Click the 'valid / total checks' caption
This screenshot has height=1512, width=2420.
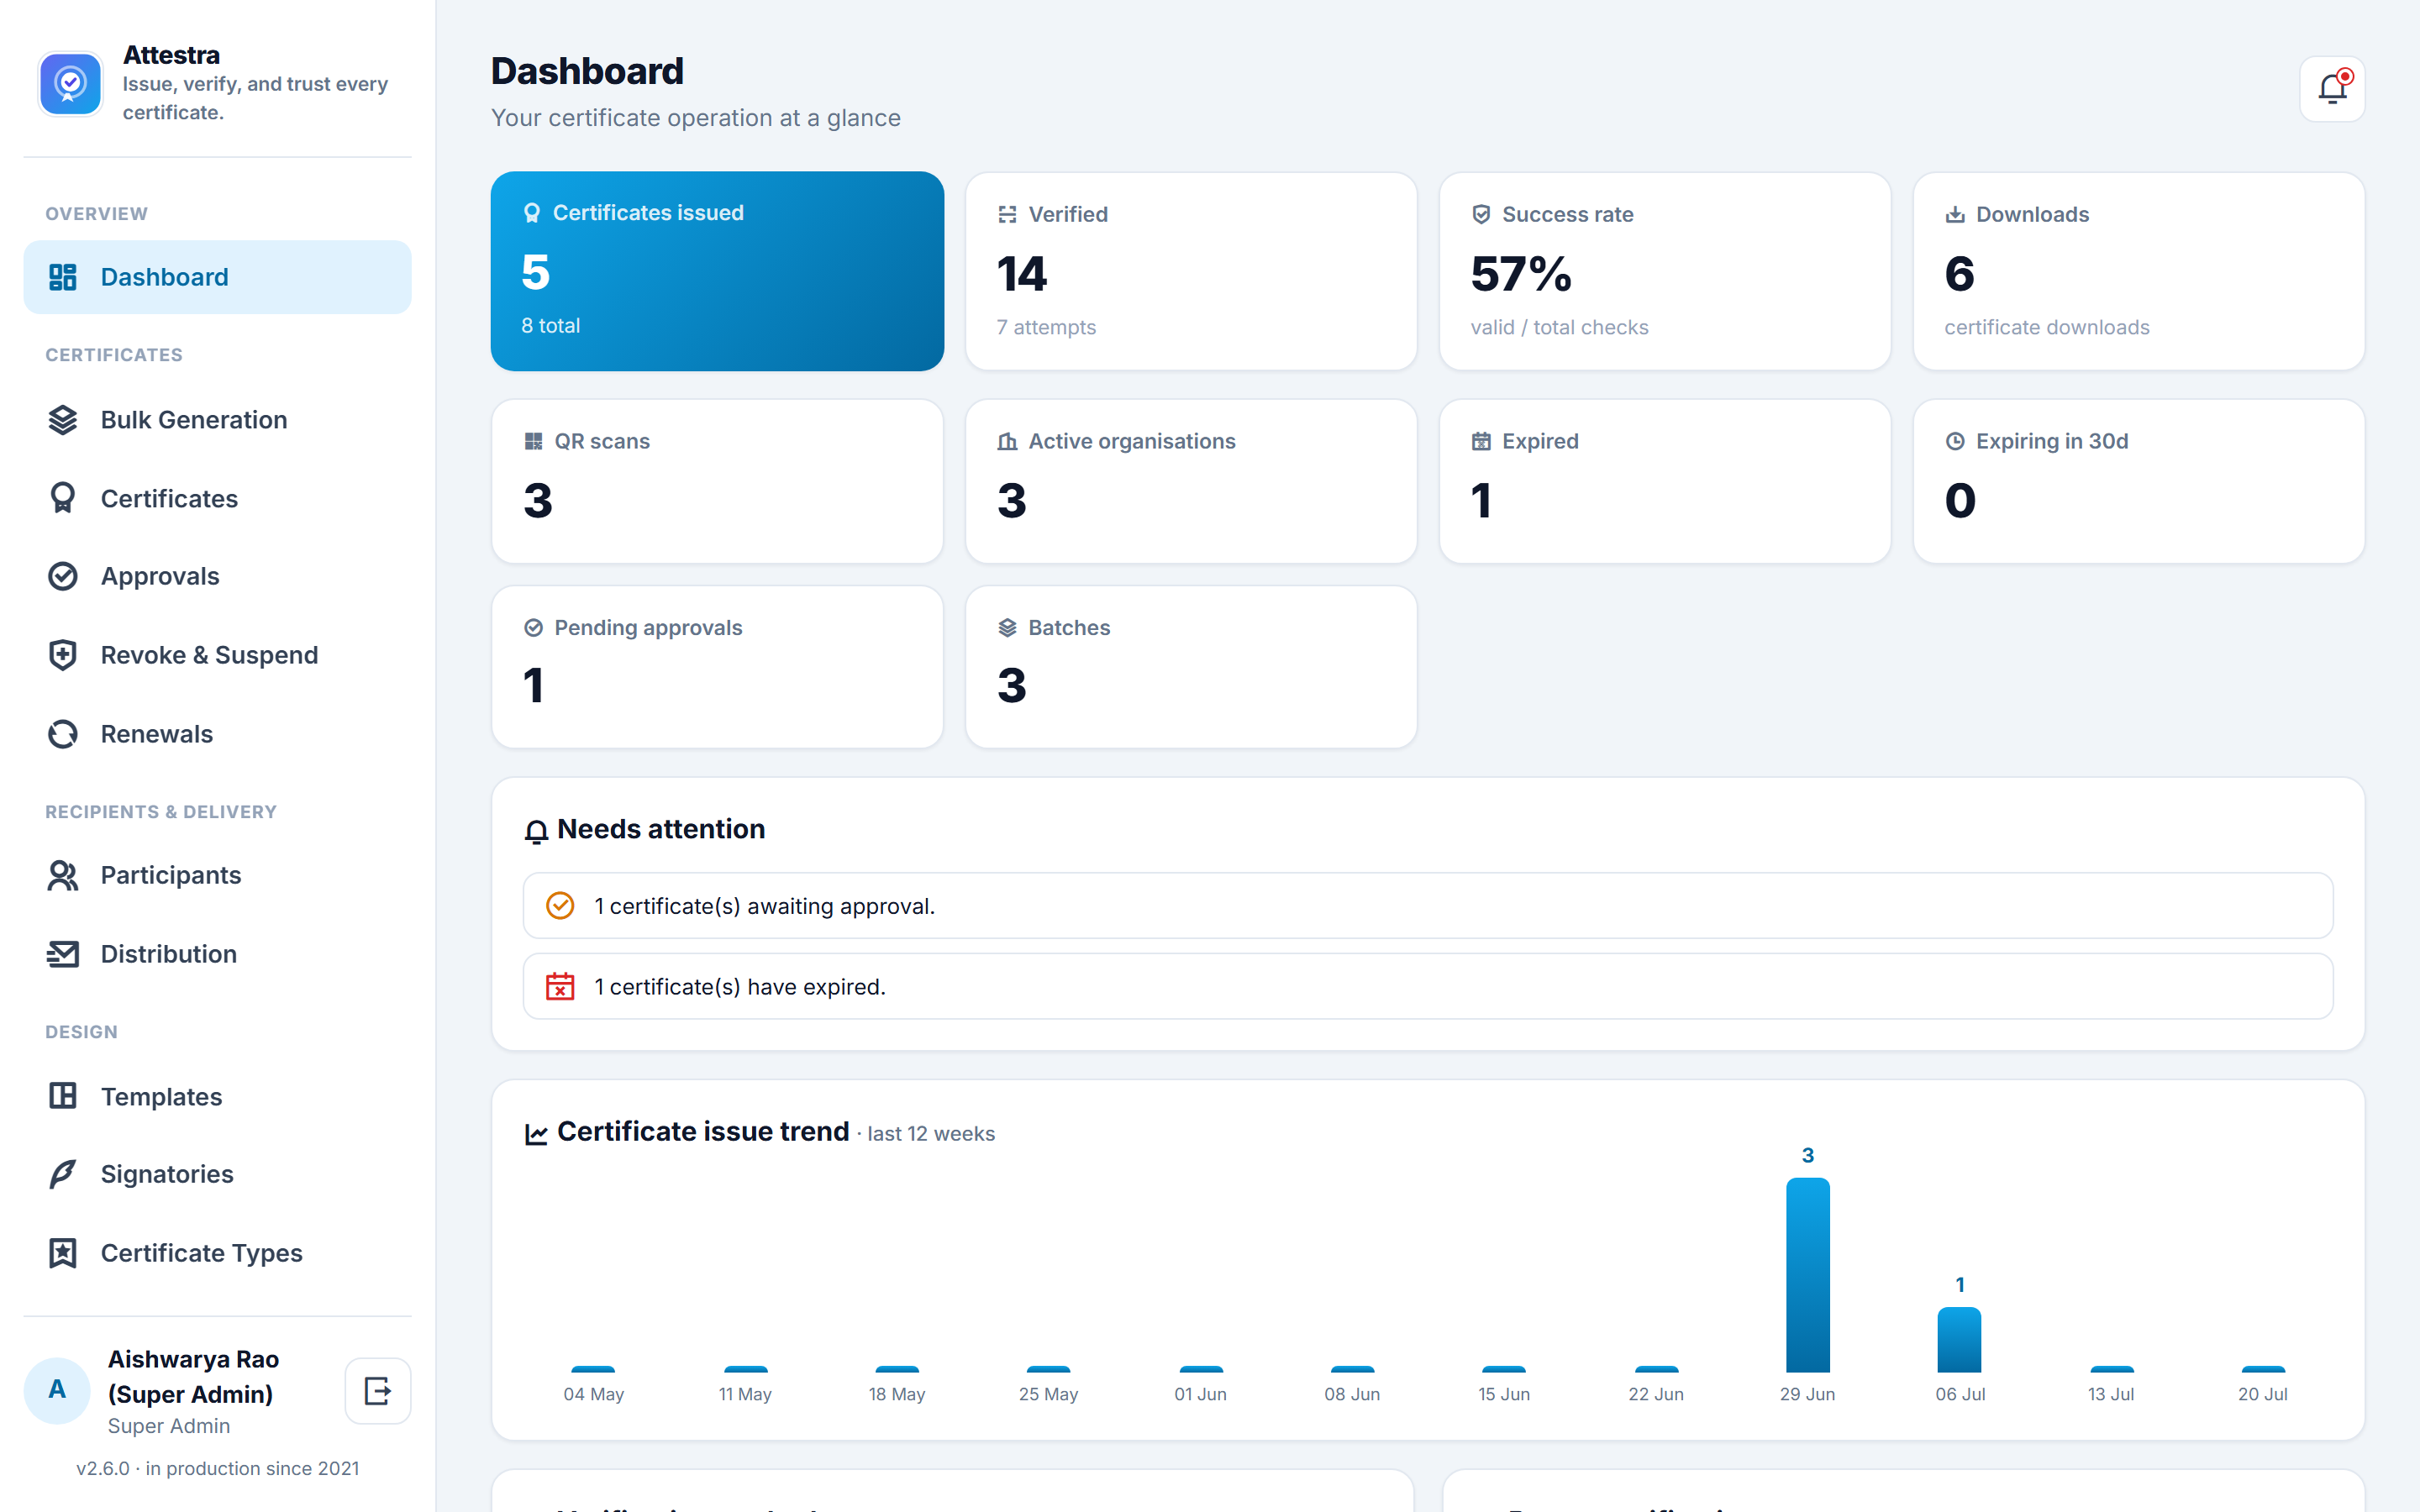(1559, 327)
